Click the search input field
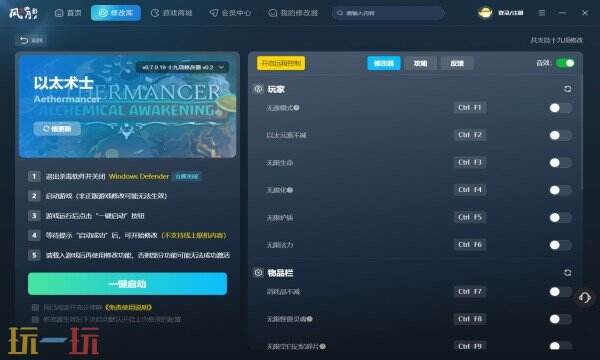Screen dimensions: 600x360 click(388, 13)
